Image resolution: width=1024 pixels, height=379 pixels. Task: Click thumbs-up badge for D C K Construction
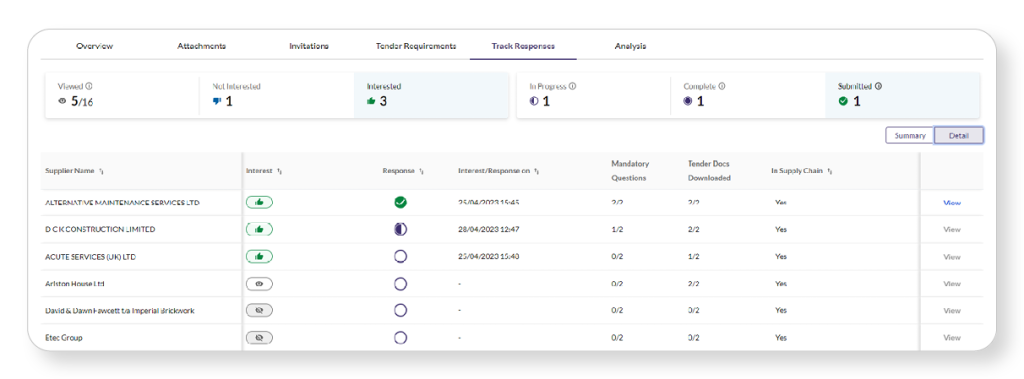259,229
